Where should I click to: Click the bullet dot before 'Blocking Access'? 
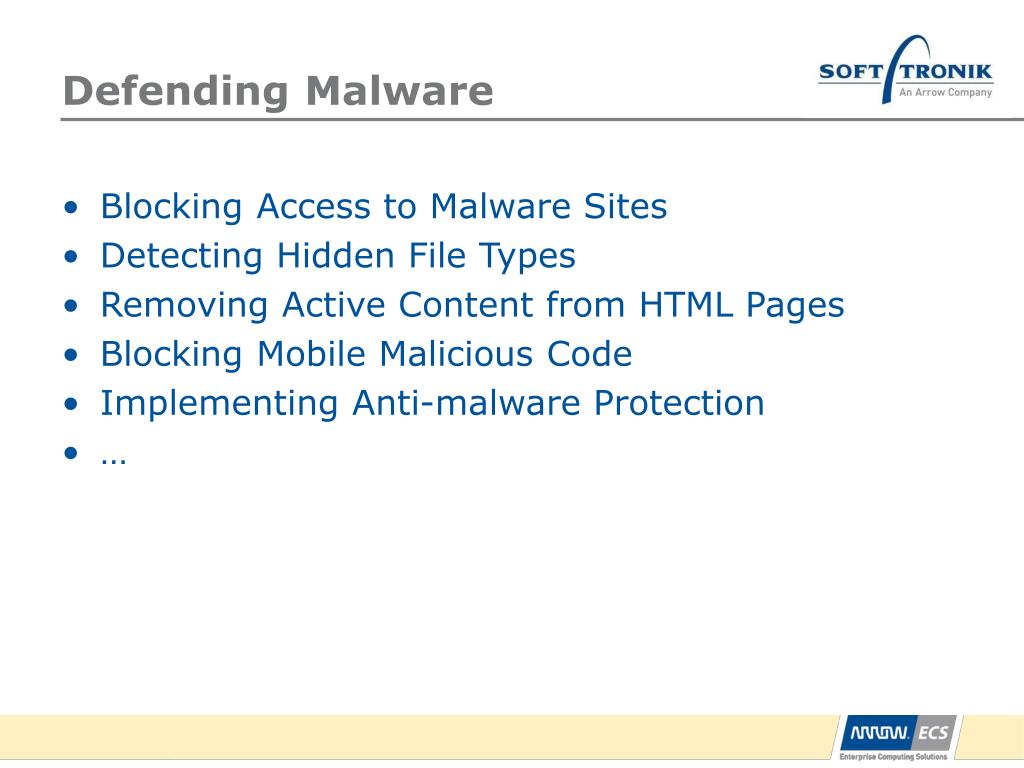71,208
